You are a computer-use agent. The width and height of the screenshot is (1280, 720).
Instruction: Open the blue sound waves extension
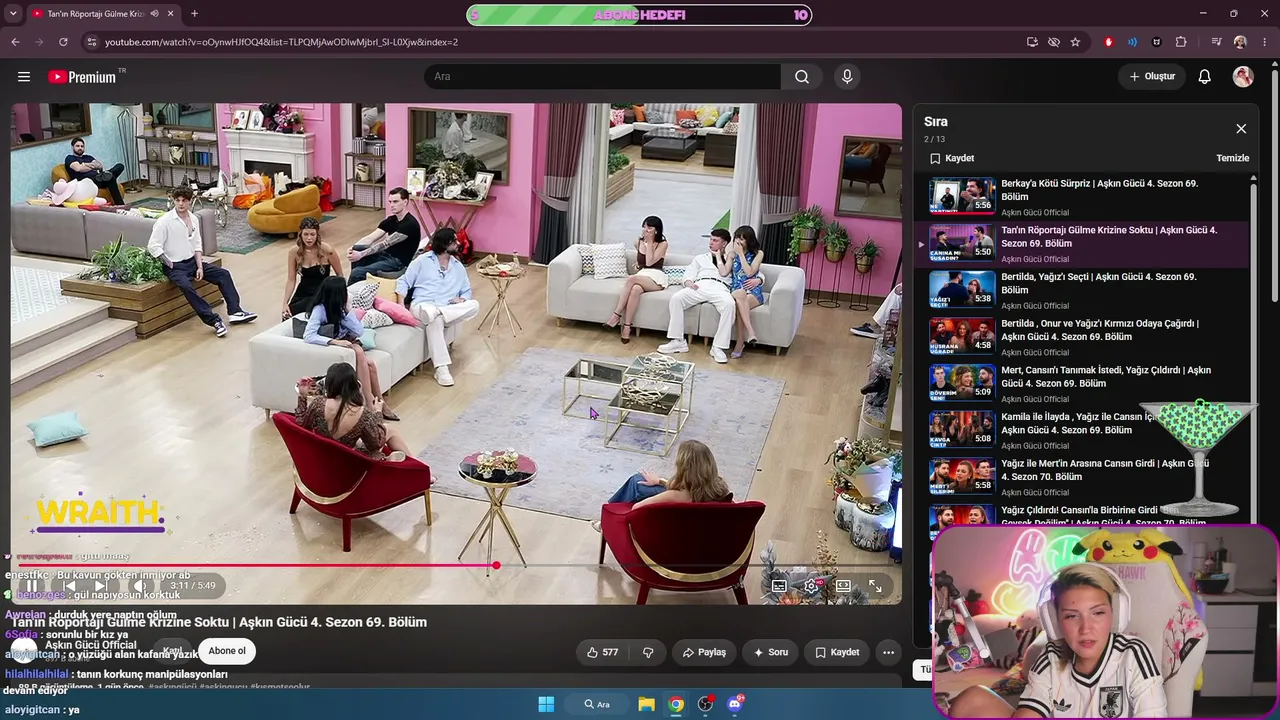tap(1132, 42)
